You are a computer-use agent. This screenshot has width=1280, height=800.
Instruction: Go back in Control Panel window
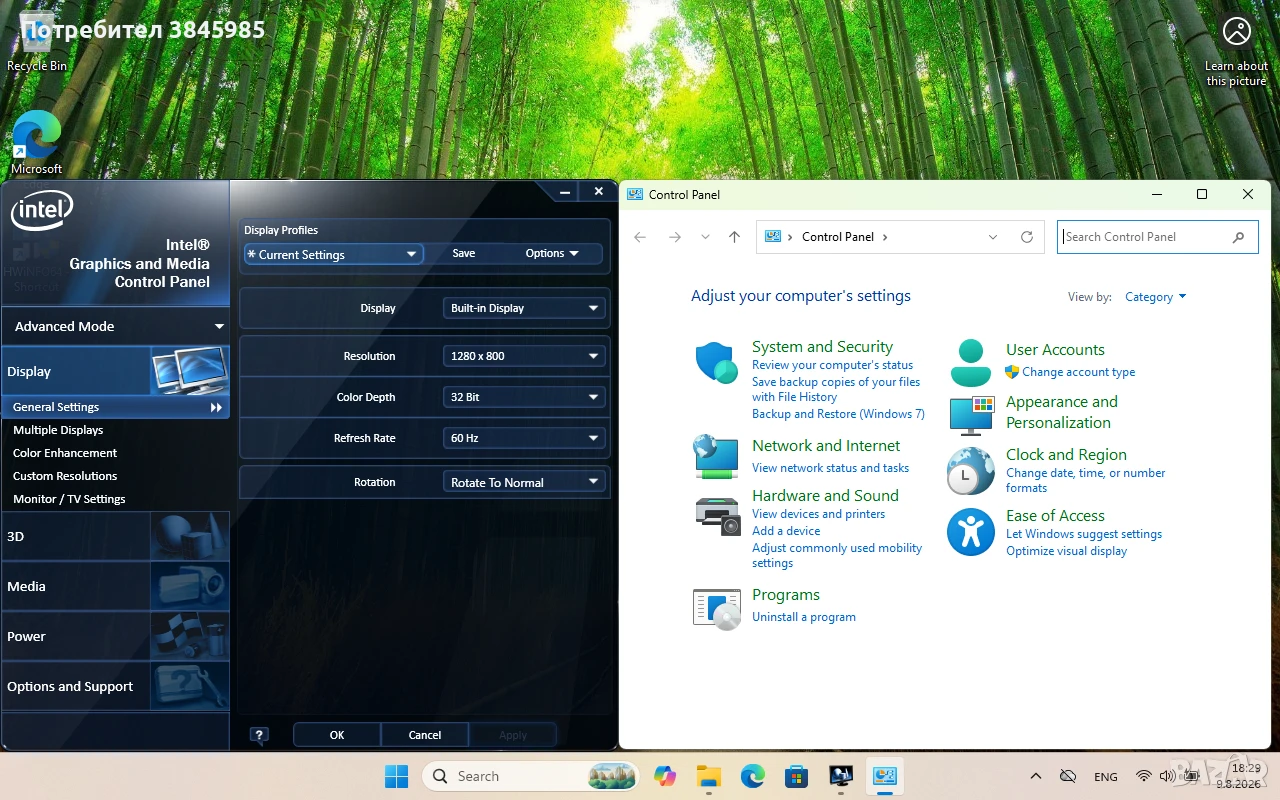tap(640, 237)
